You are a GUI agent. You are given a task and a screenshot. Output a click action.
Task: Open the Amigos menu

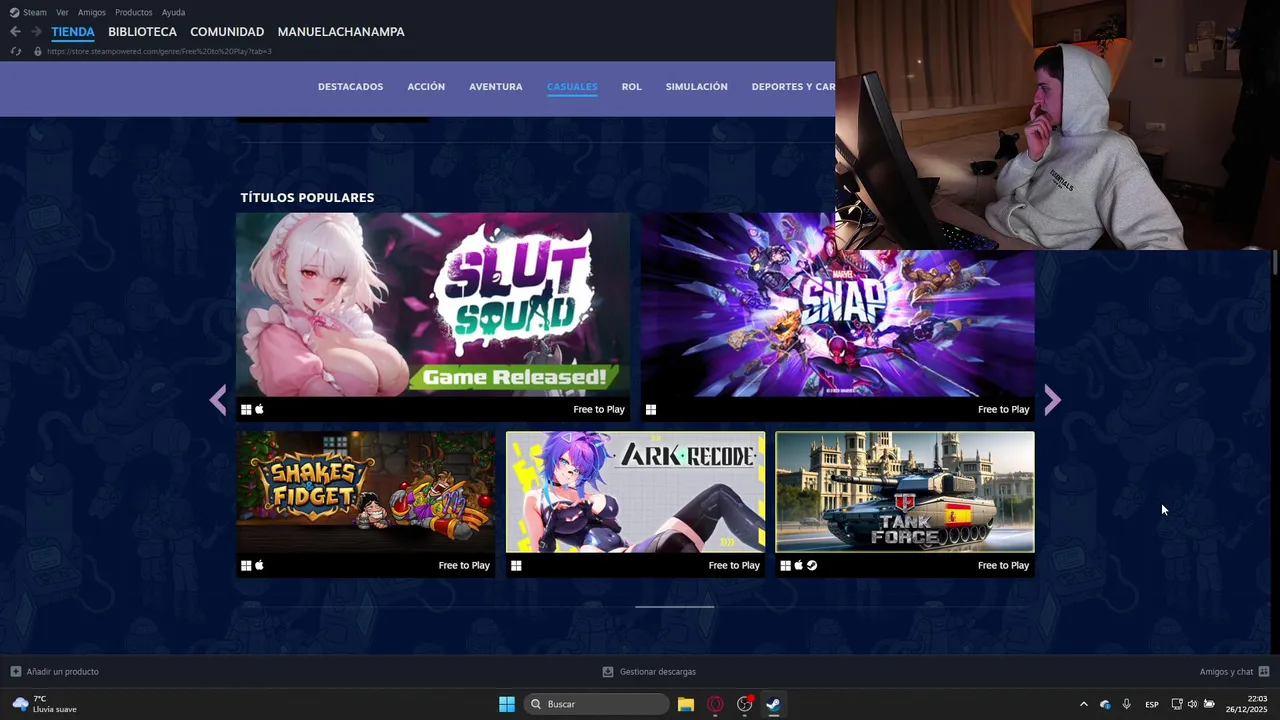(x=92, y=12)
